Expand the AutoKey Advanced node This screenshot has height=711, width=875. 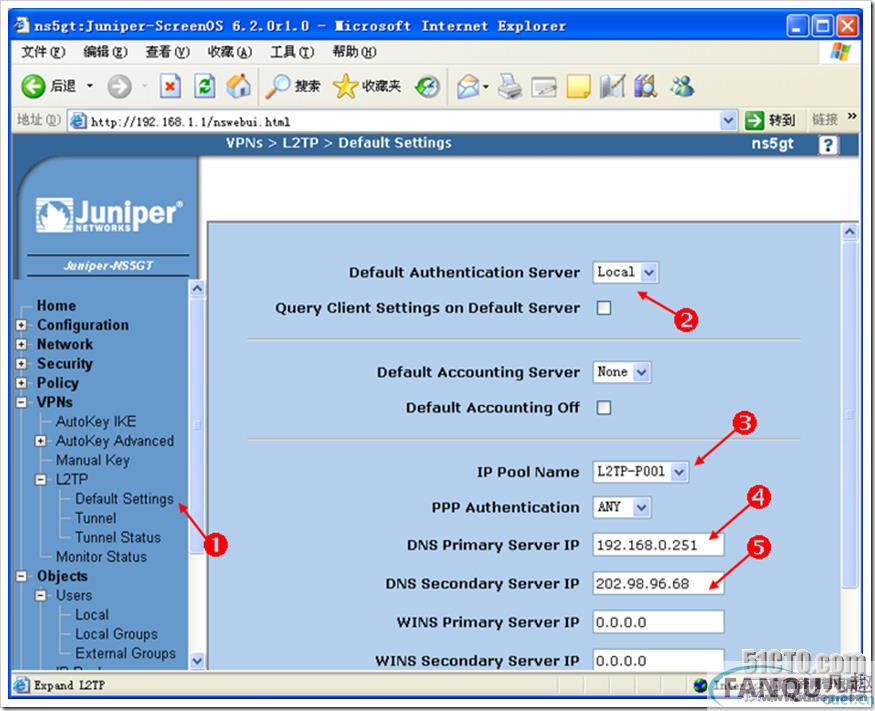click(40, 441)
